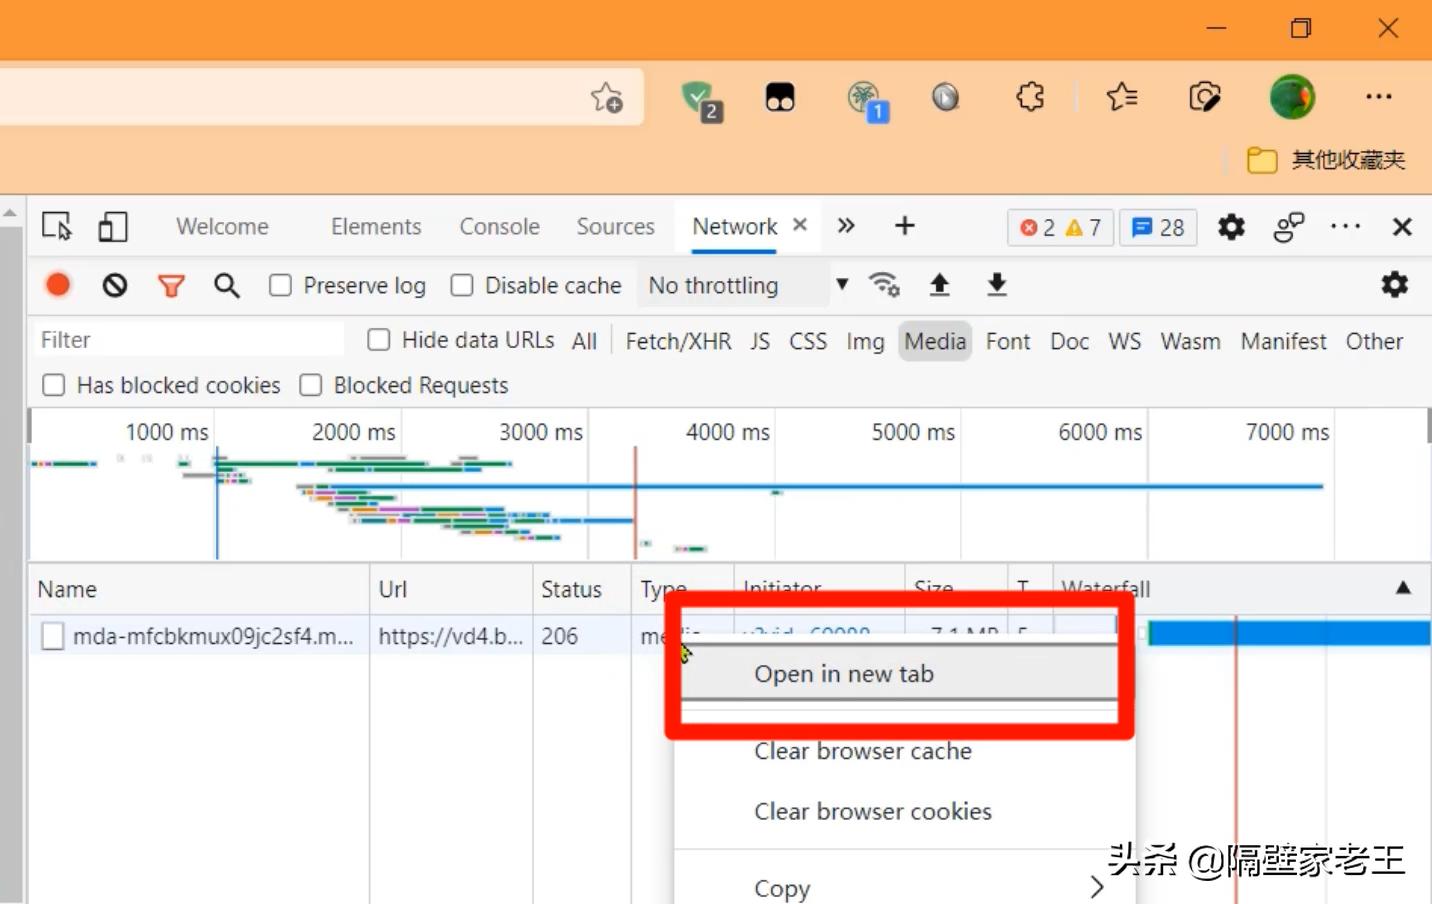The height and width of the screenshot is (904, 1432).
Task: Show more DevTools tabs chevron
Action: click(846, 226)
